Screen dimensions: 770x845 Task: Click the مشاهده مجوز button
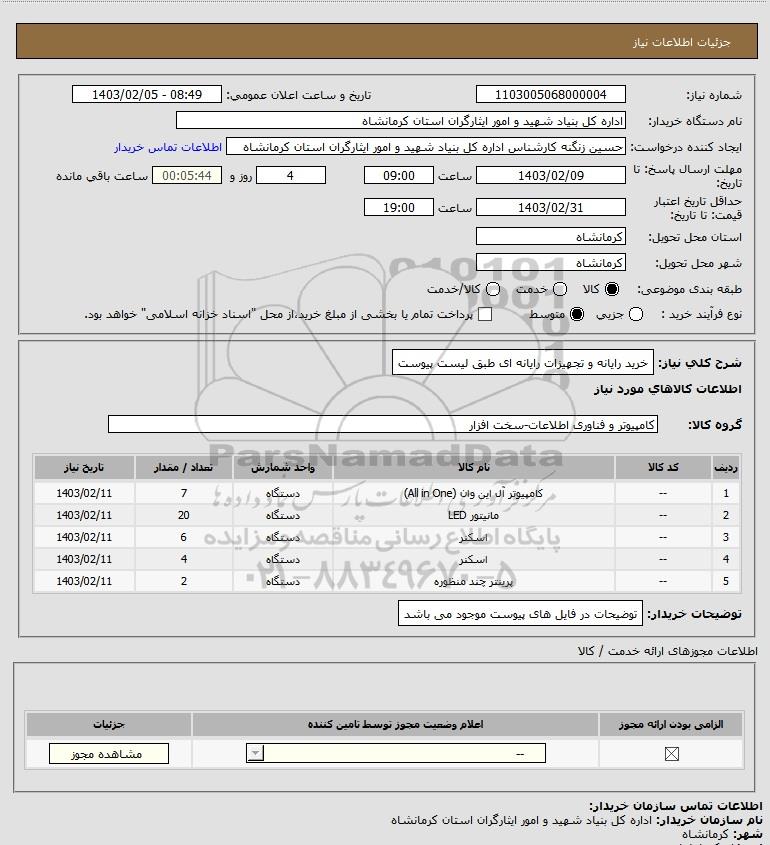tap(108, 753)
